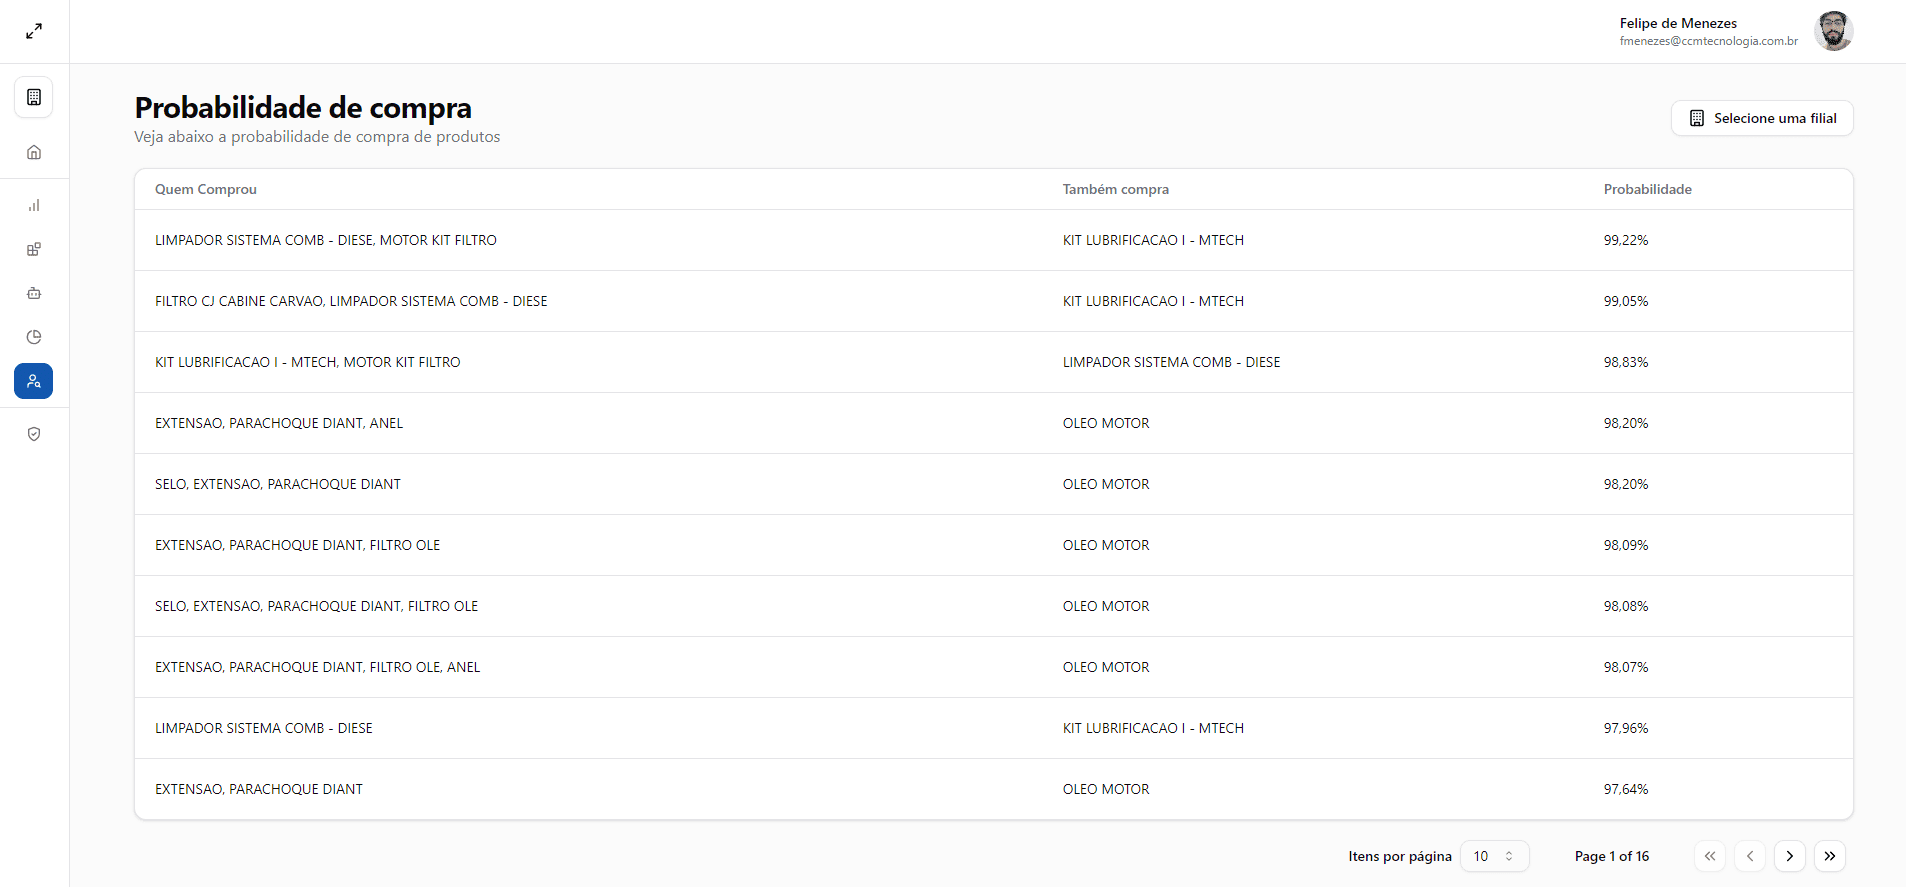The image size is (1906, 887).
Task: Go to the home icon in sidebar
Action: point(34,152)
